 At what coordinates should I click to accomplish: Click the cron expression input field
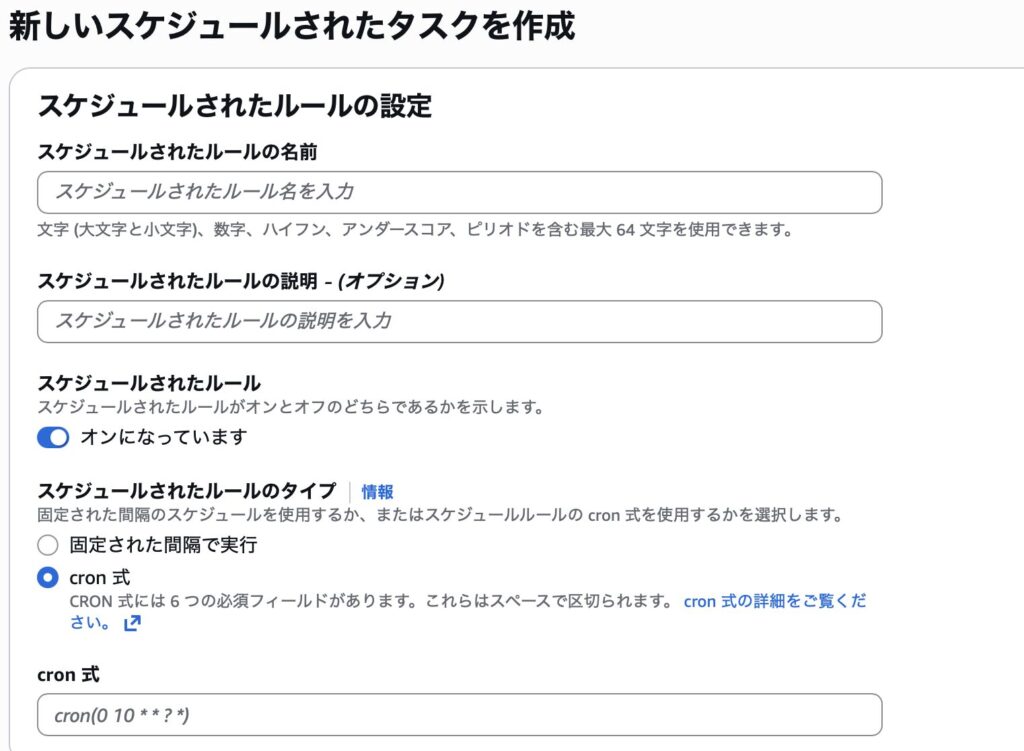459,715
